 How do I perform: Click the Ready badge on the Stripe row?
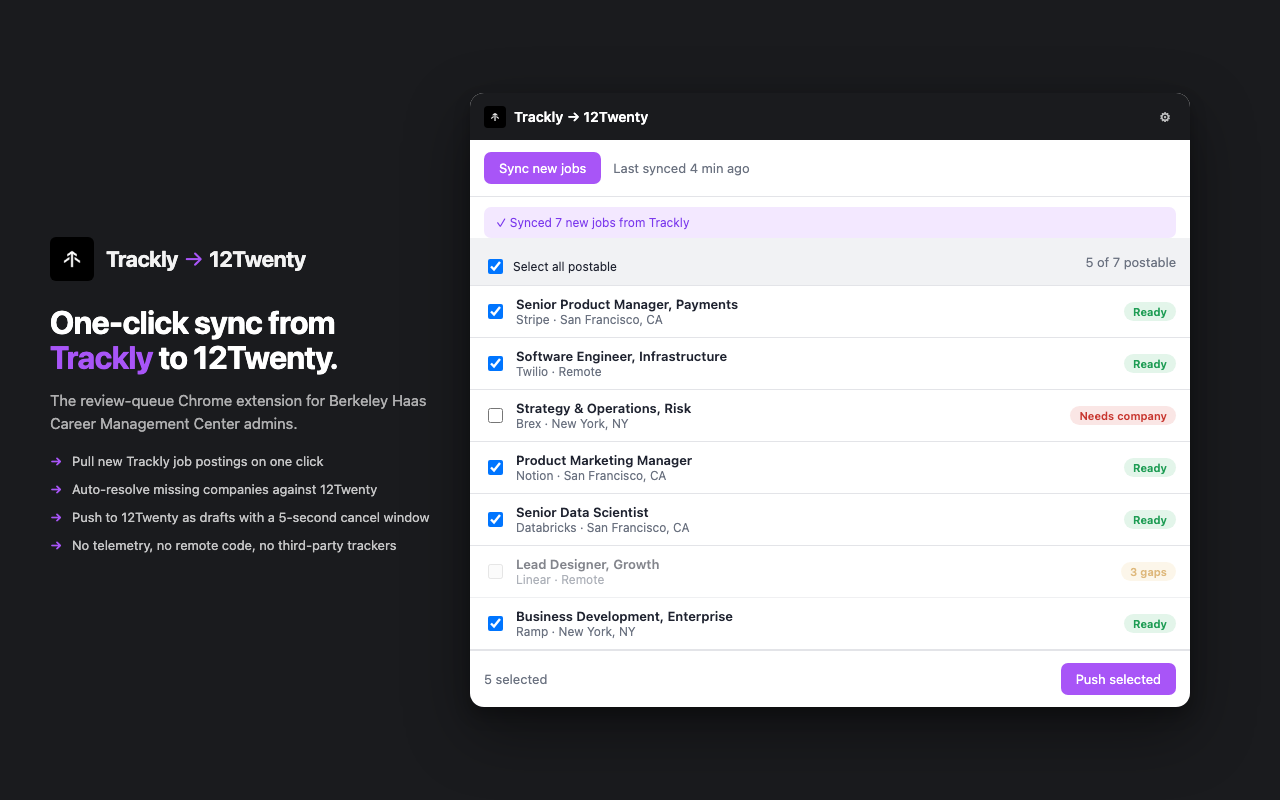click(x=1150, y=312)
